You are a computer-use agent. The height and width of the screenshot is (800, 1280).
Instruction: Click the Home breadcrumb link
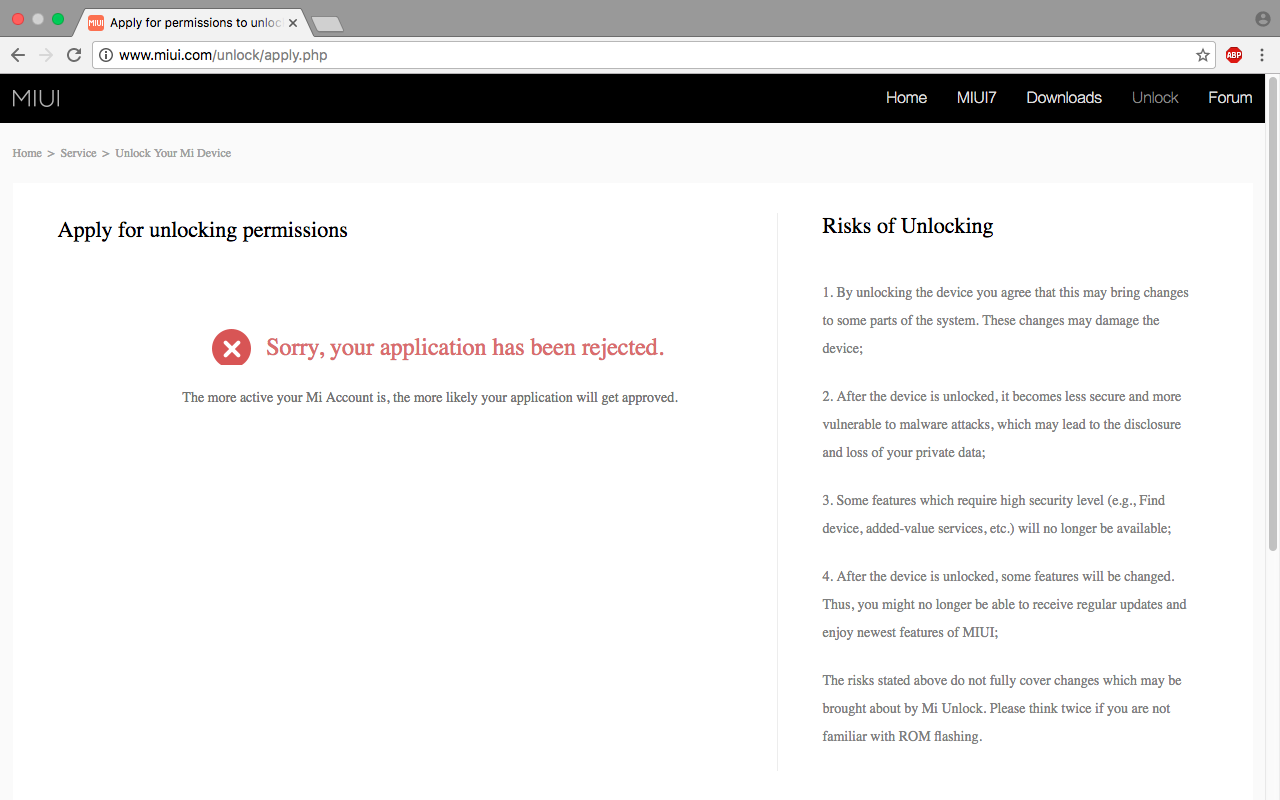[x=27, y=153]
